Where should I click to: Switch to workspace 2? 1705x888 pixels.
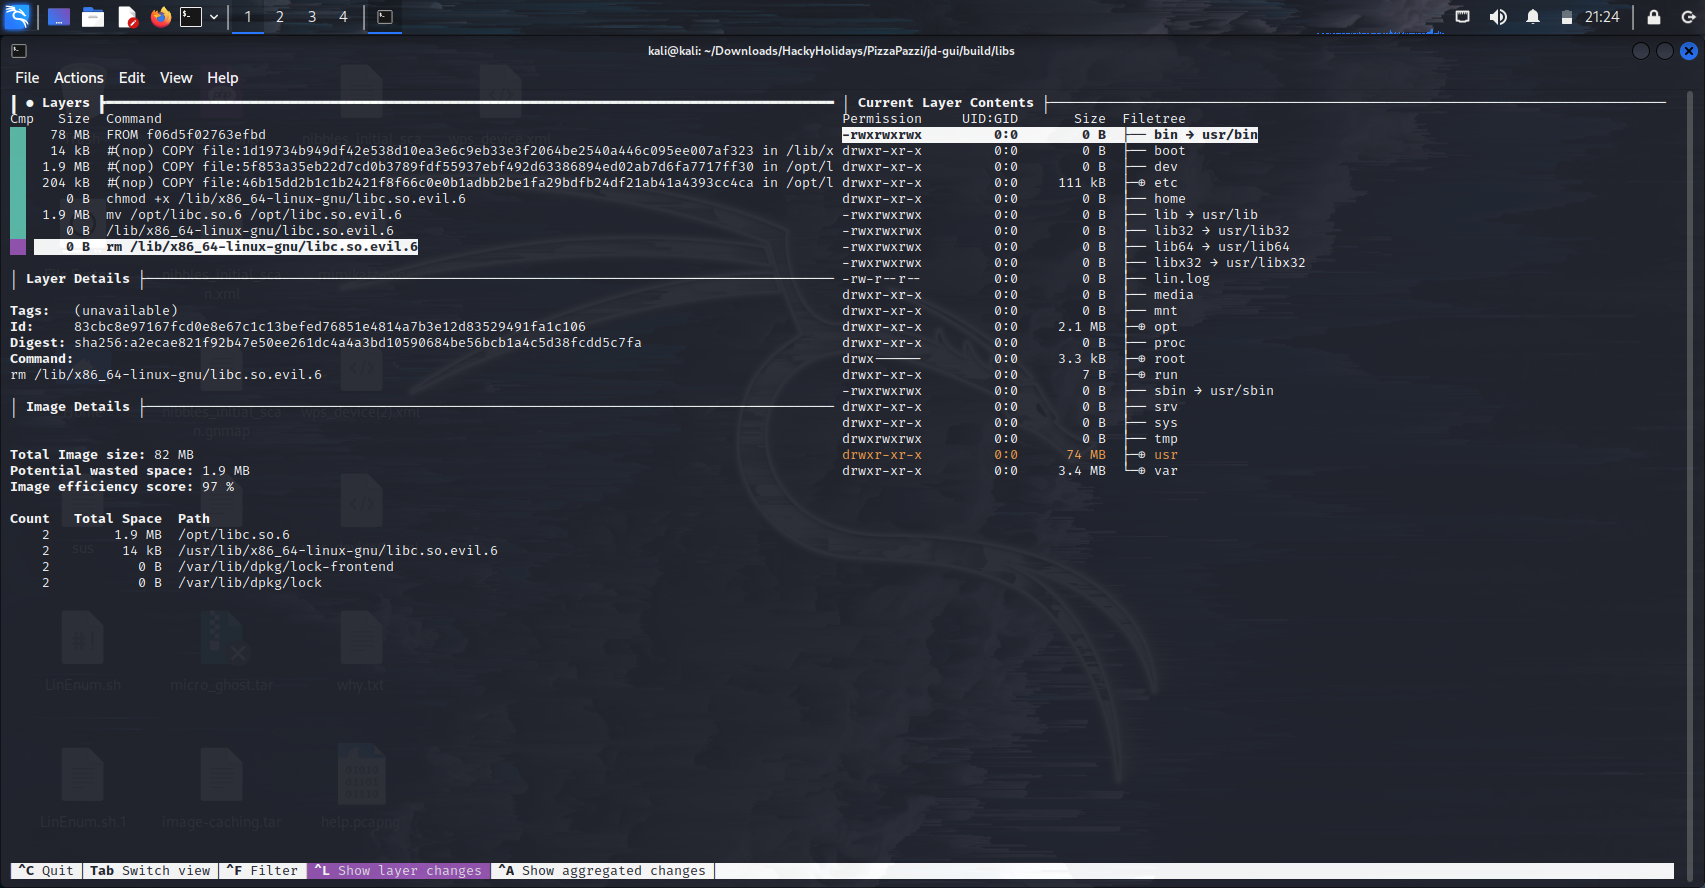pos(280,17)
